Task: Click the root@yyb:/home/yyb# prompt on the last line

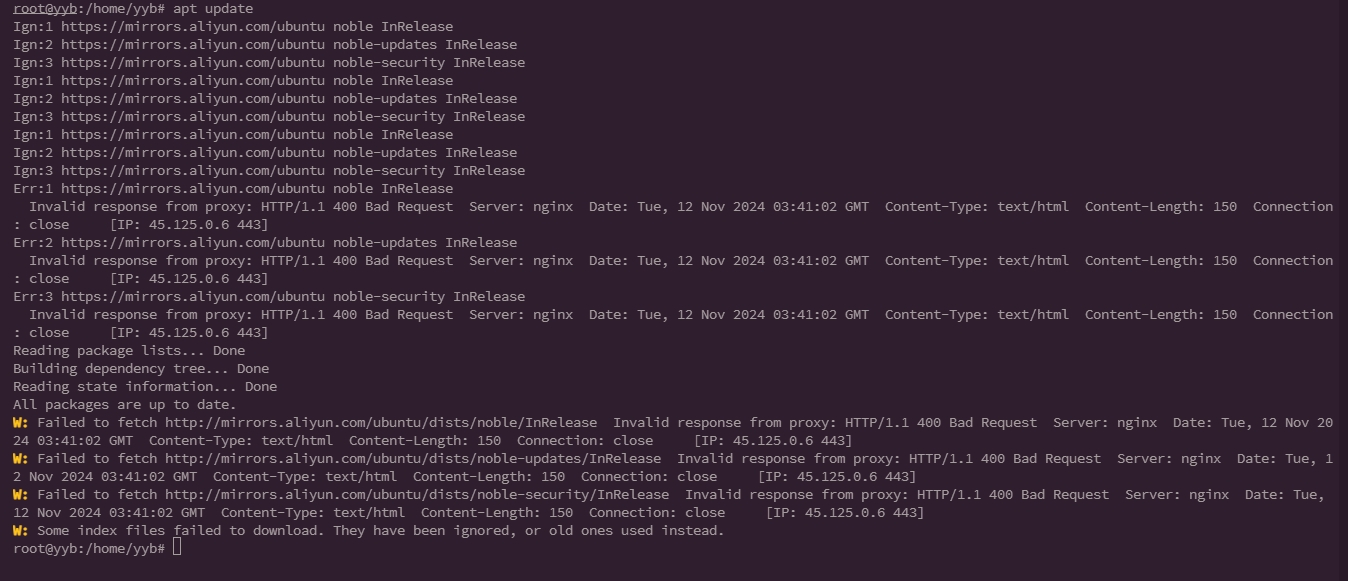Action: 89,548
